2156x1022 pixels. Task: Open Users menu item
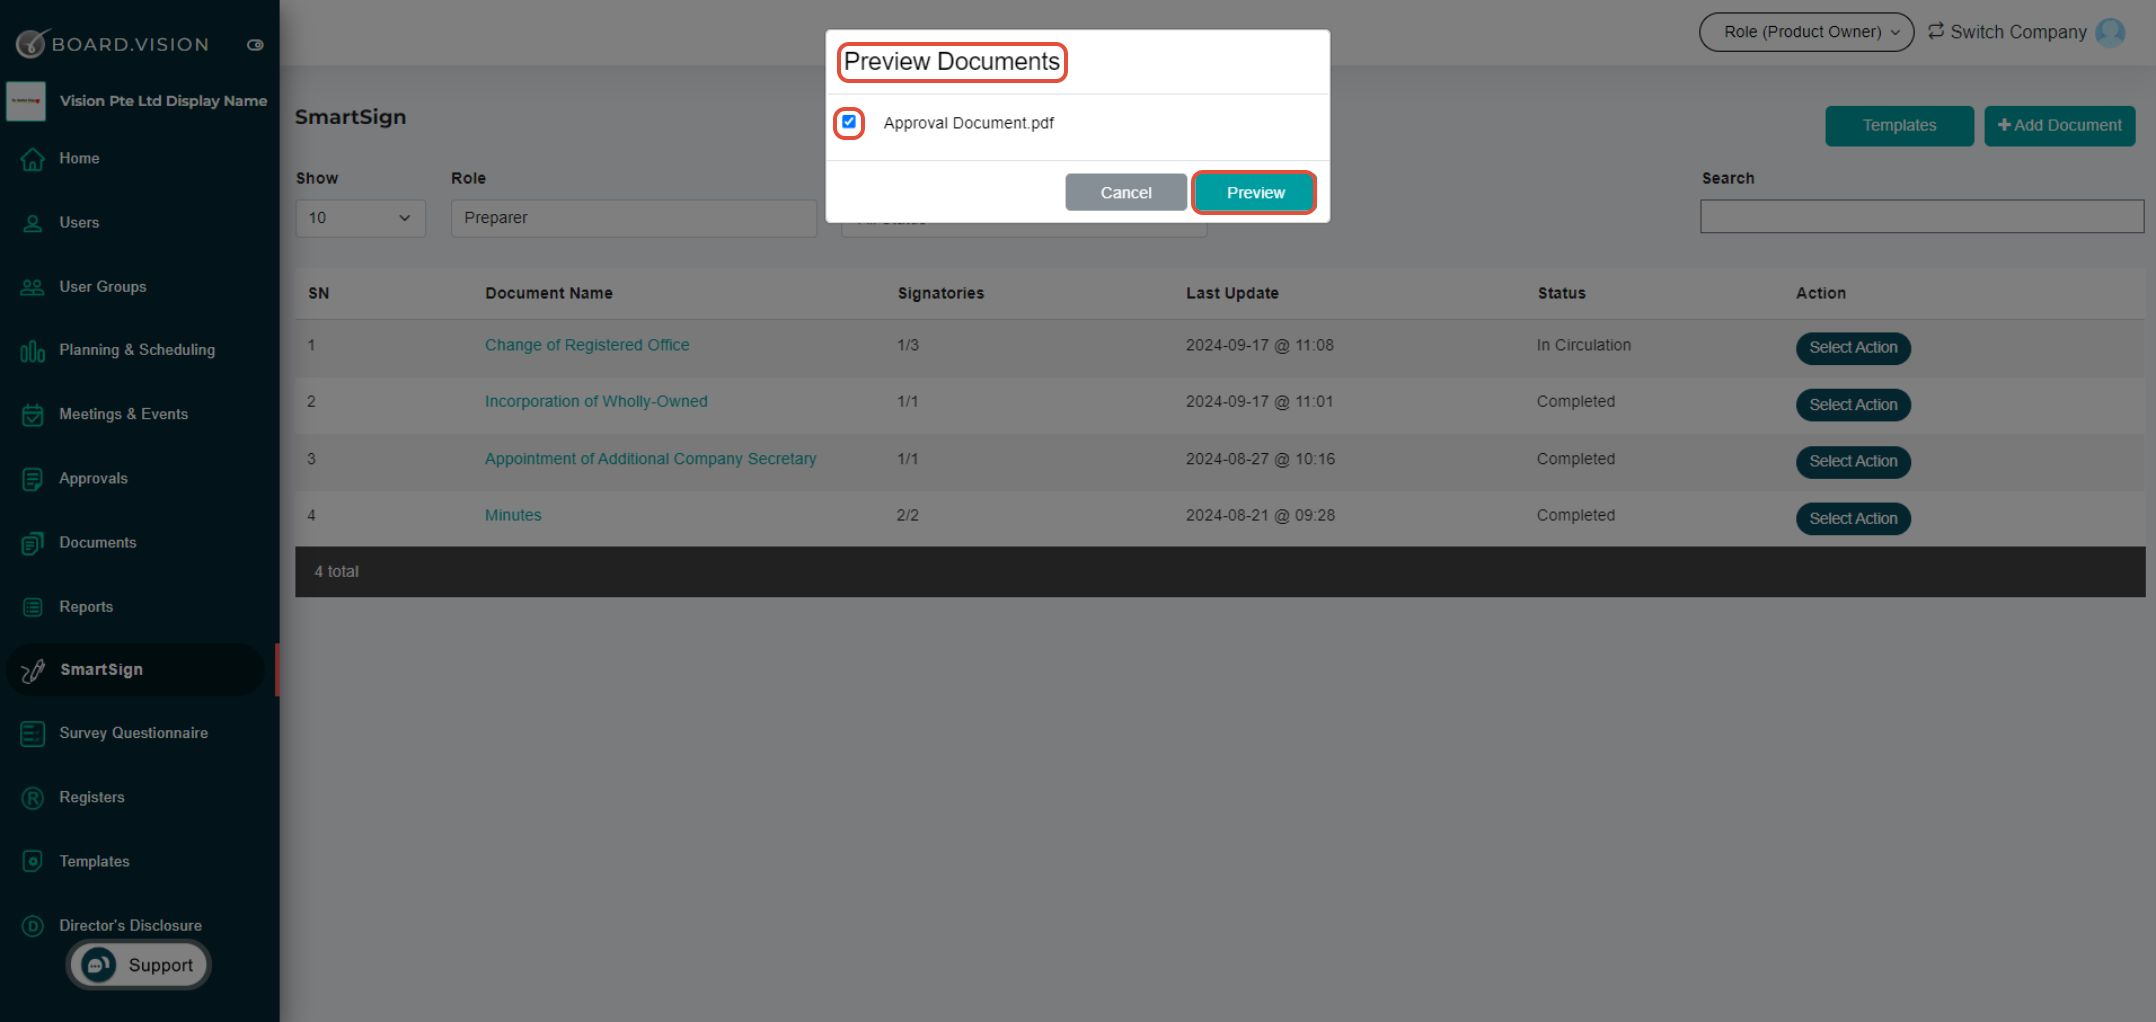[79, 222]
